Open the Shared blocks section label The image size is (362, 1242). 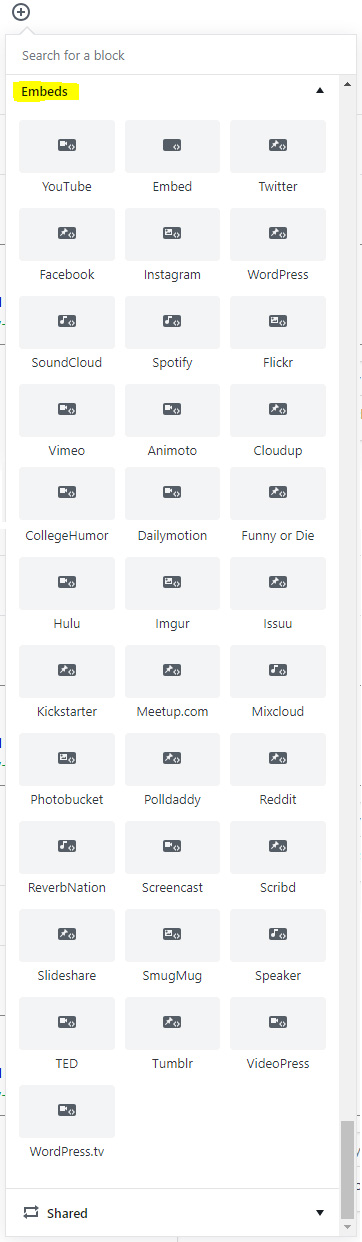(67, 1213)
